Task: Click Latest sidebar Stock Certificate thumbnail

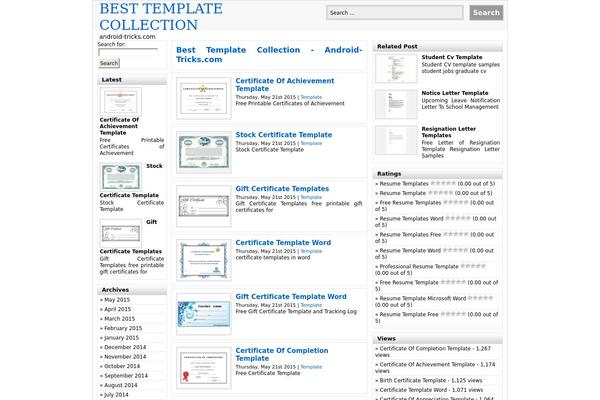Action: coord(121,177)
